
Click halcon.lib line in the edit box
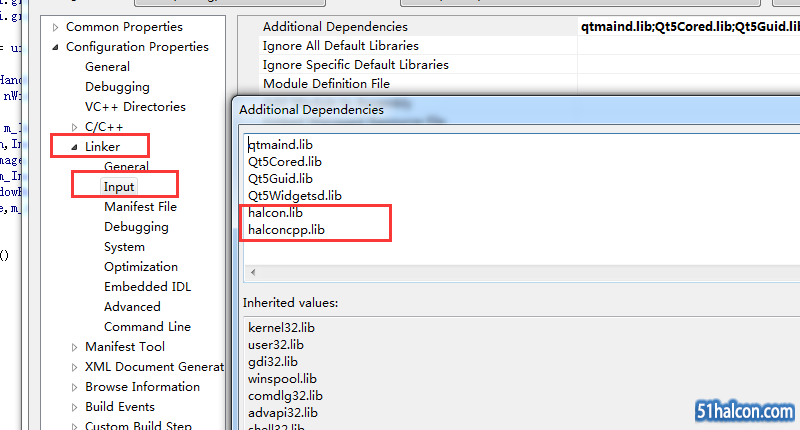click(278, 213)
